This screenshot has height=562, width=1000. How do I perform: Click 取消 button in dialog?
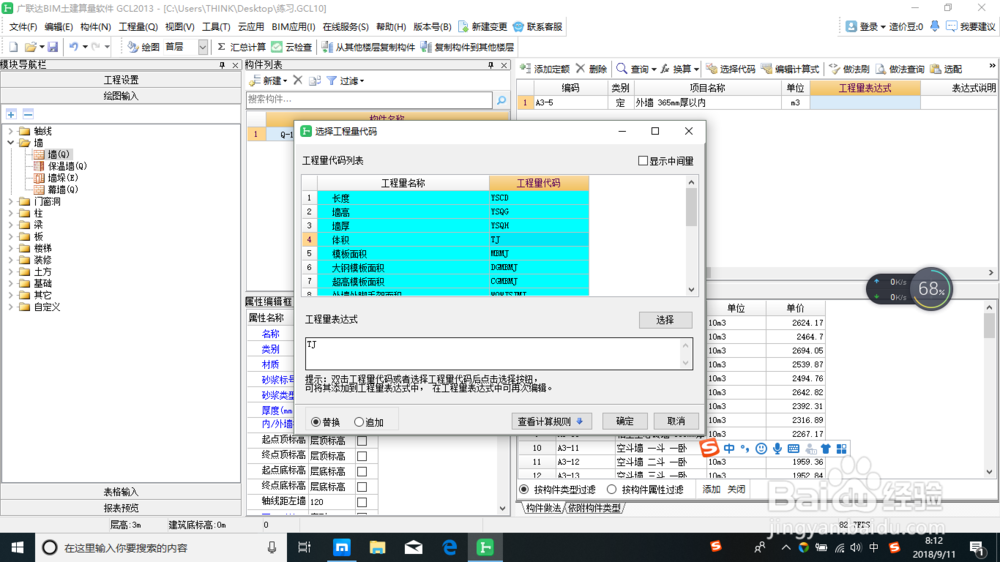676,421
